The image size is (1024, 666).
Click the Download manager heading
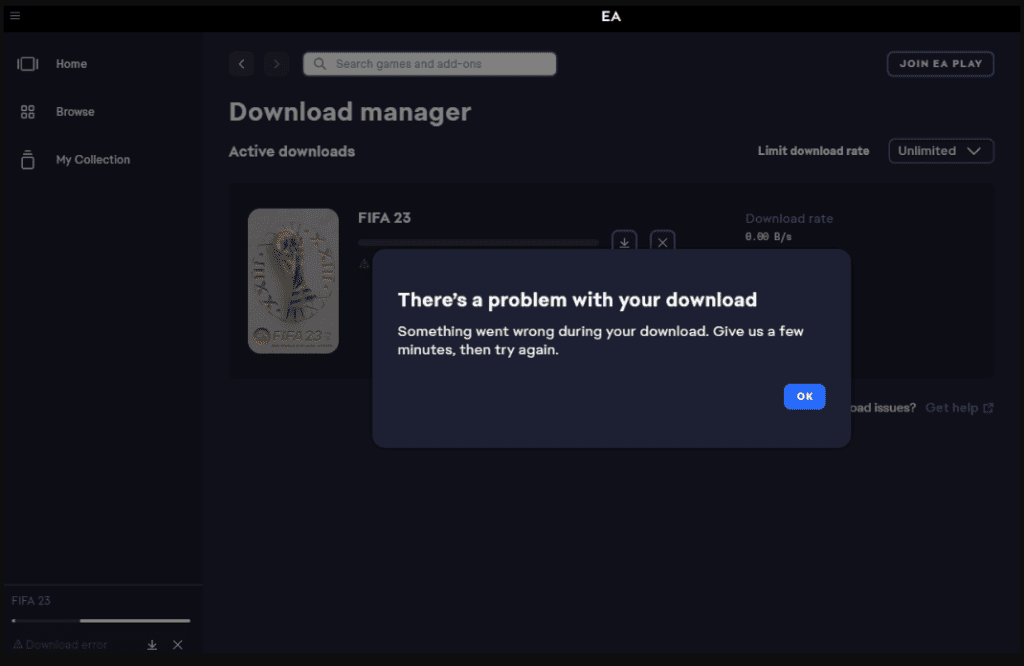pos(349,112)
